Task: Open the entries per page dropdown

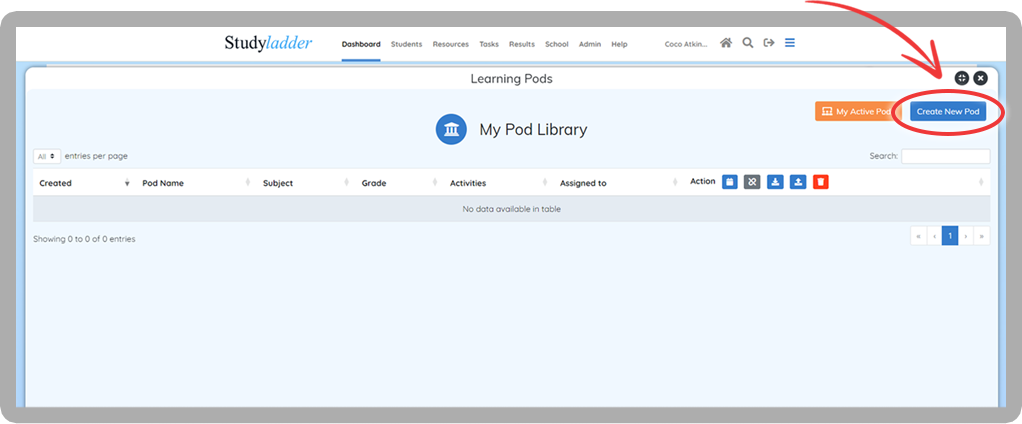Action: tap(46, 157)
